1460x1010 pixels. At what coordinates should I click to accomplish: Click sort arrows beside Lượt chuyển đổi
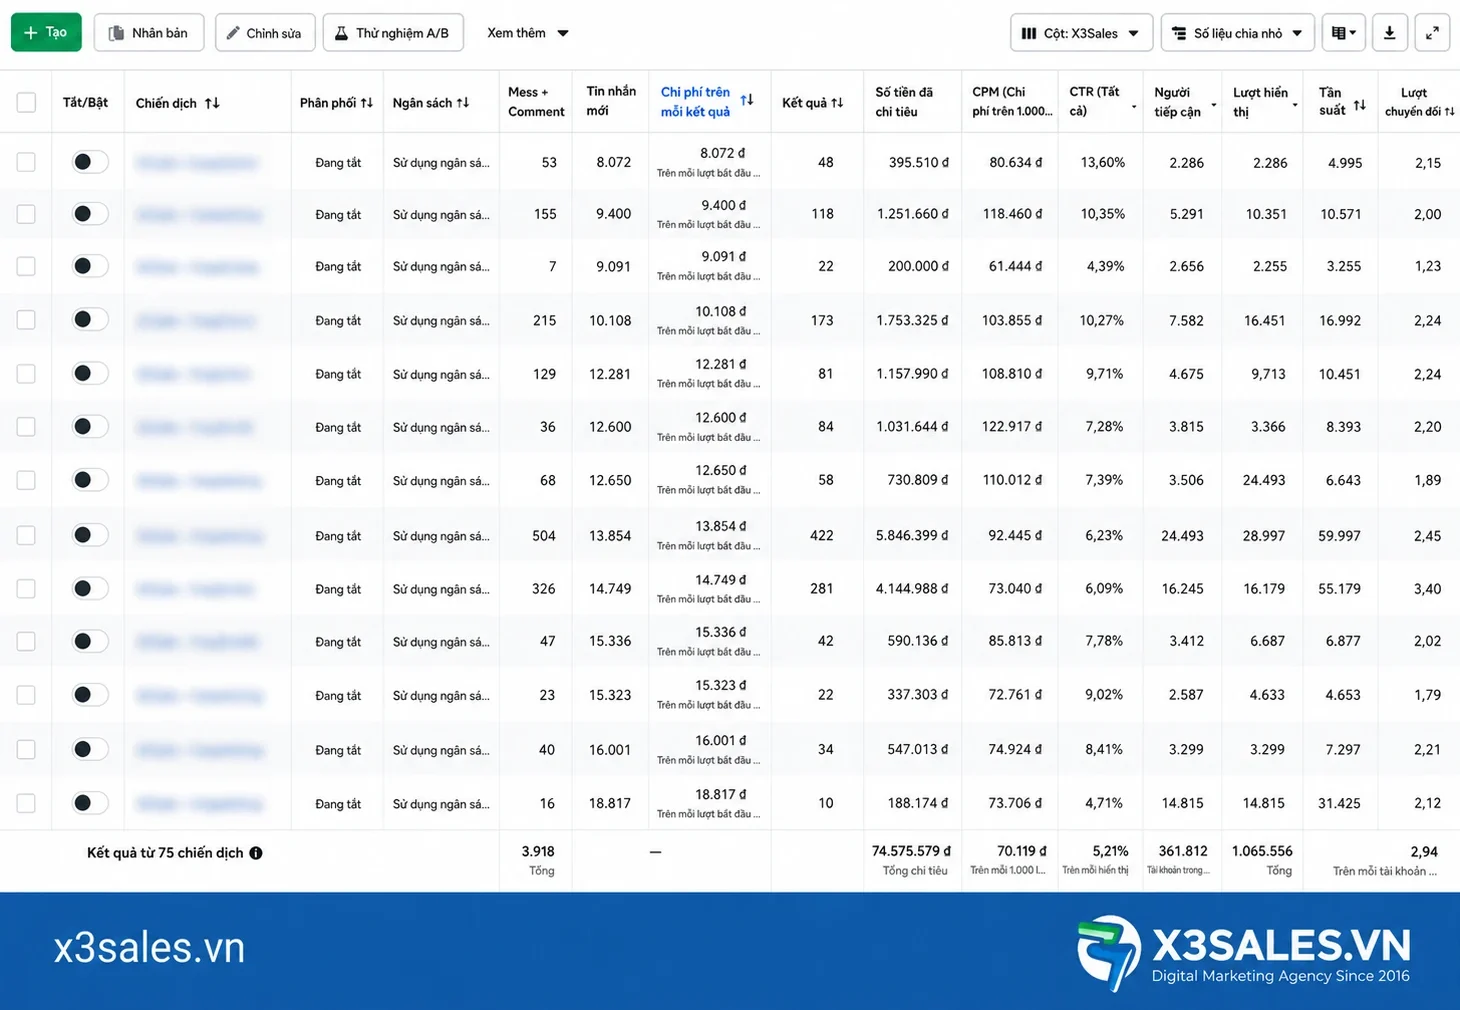click(1450, 111)
